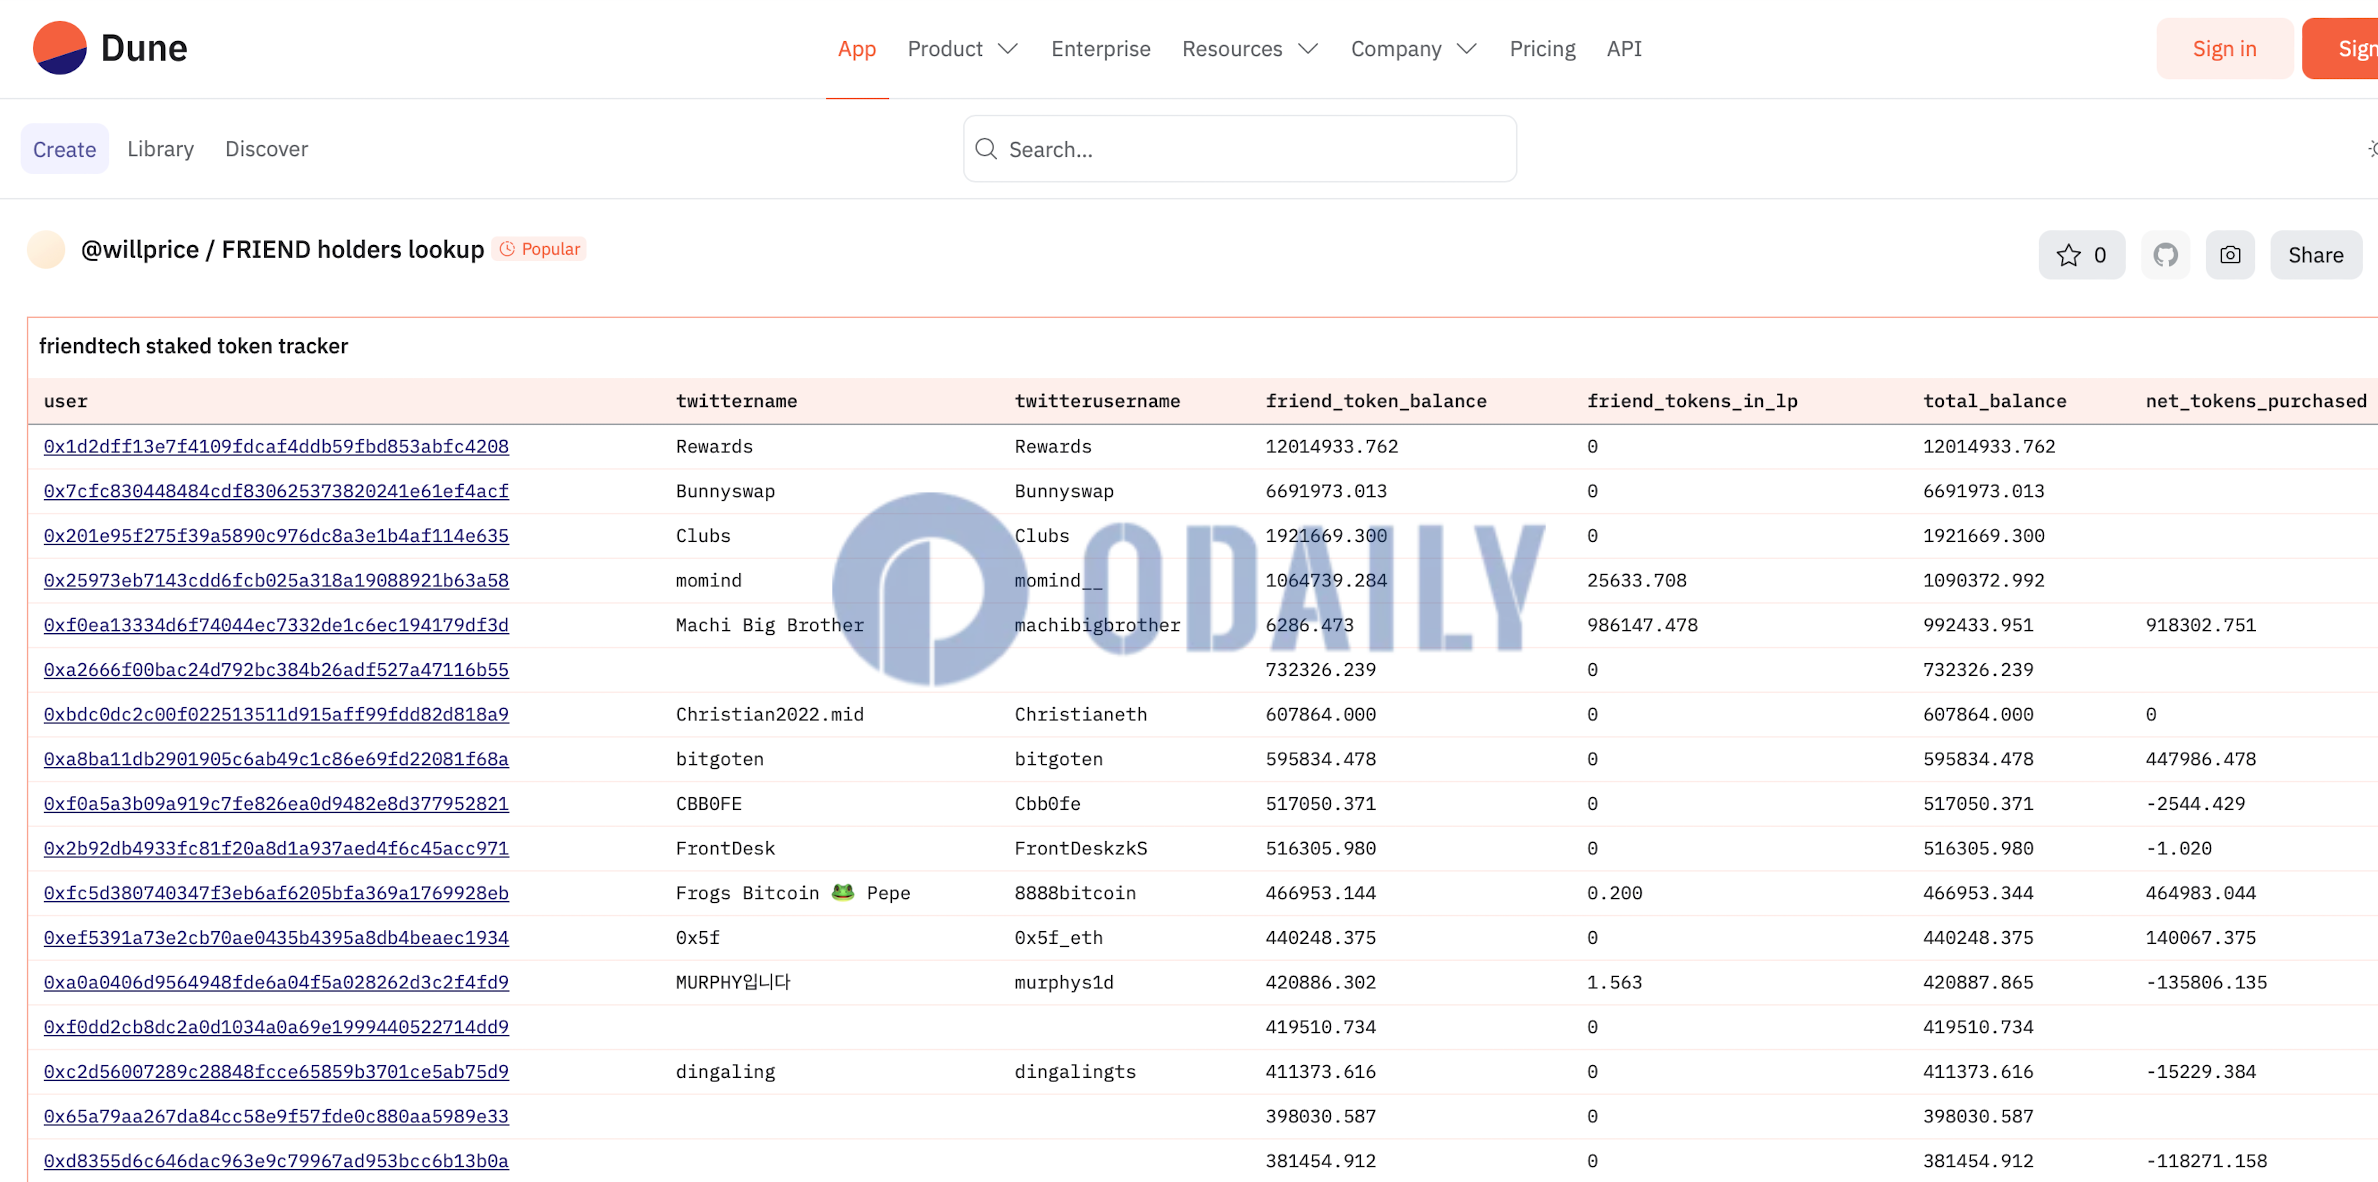Select the Christian2022.mid cell
Viewport: 2378px width, 1182px height.
769,714
